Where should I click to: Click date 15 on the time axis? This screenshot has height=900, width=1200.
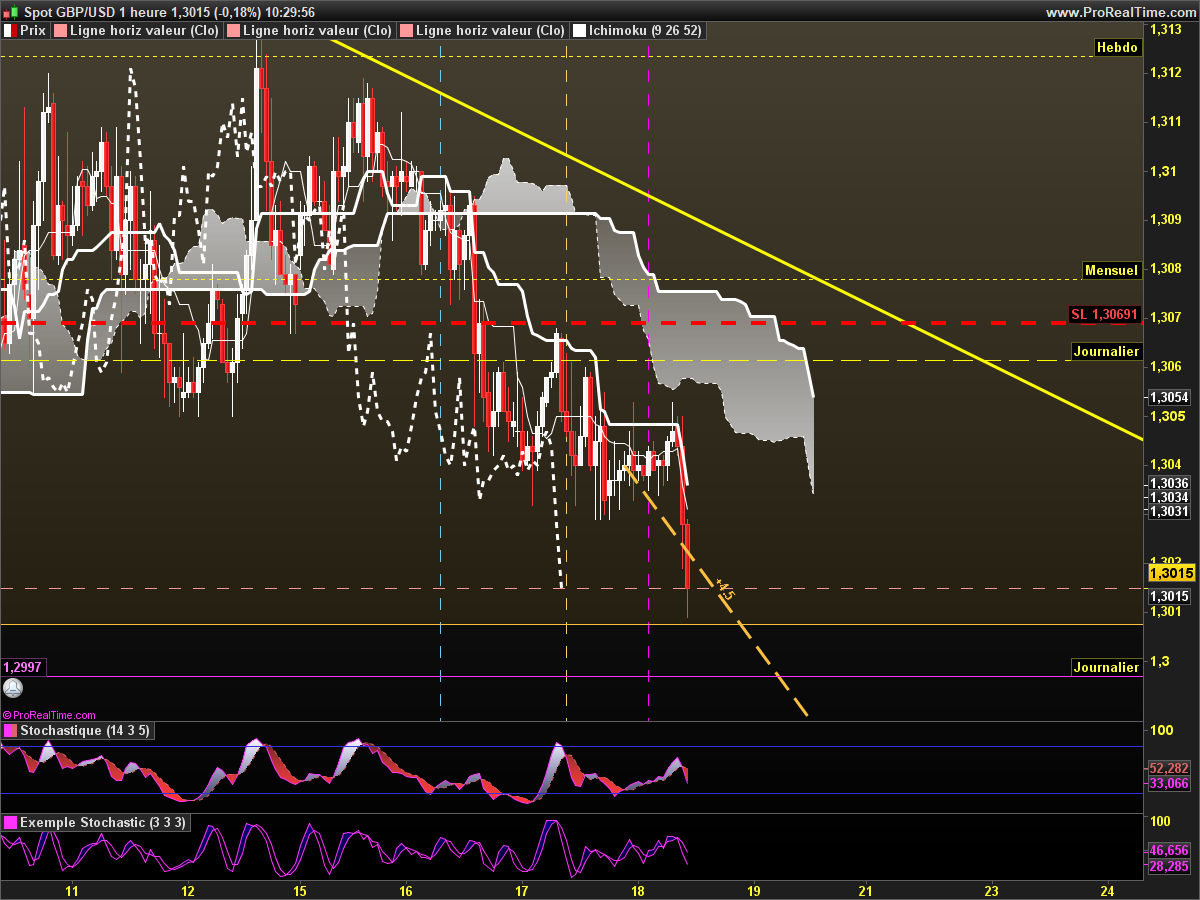tap(300, 889)
